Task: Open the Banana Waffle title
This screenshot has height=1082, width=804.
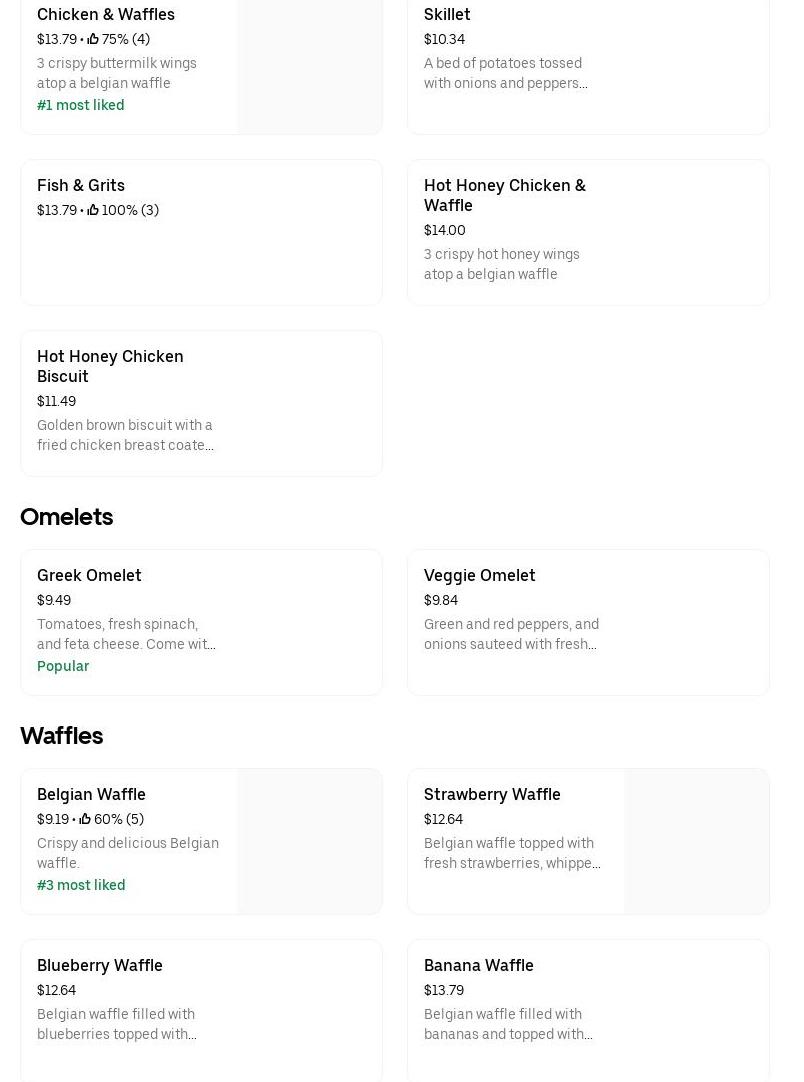Action: [x=478, y=966]
